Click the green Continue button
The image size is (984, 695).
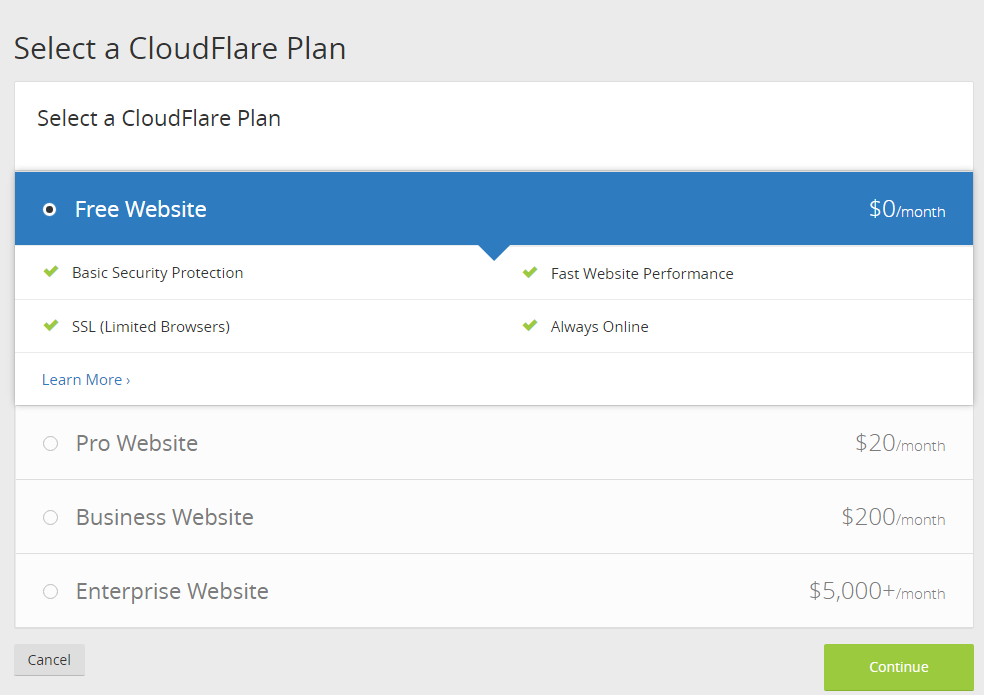pyautogui.click(x=898, y=667)
